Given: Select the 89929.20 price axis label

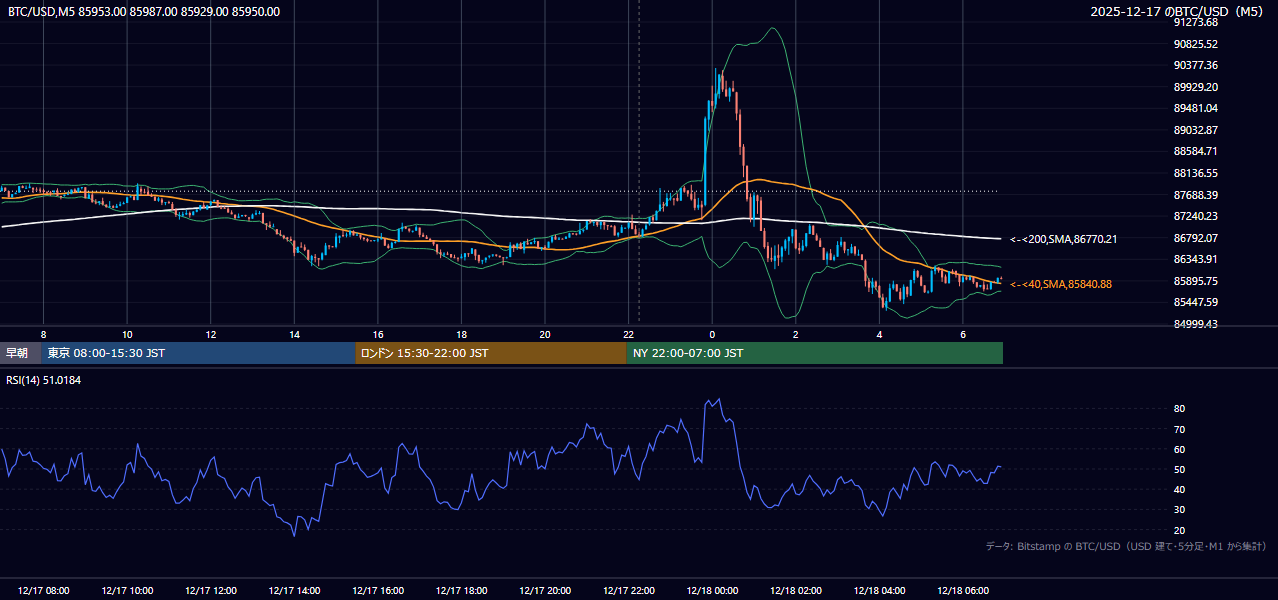Looking at the screenshot, I should coord(1196,87).
